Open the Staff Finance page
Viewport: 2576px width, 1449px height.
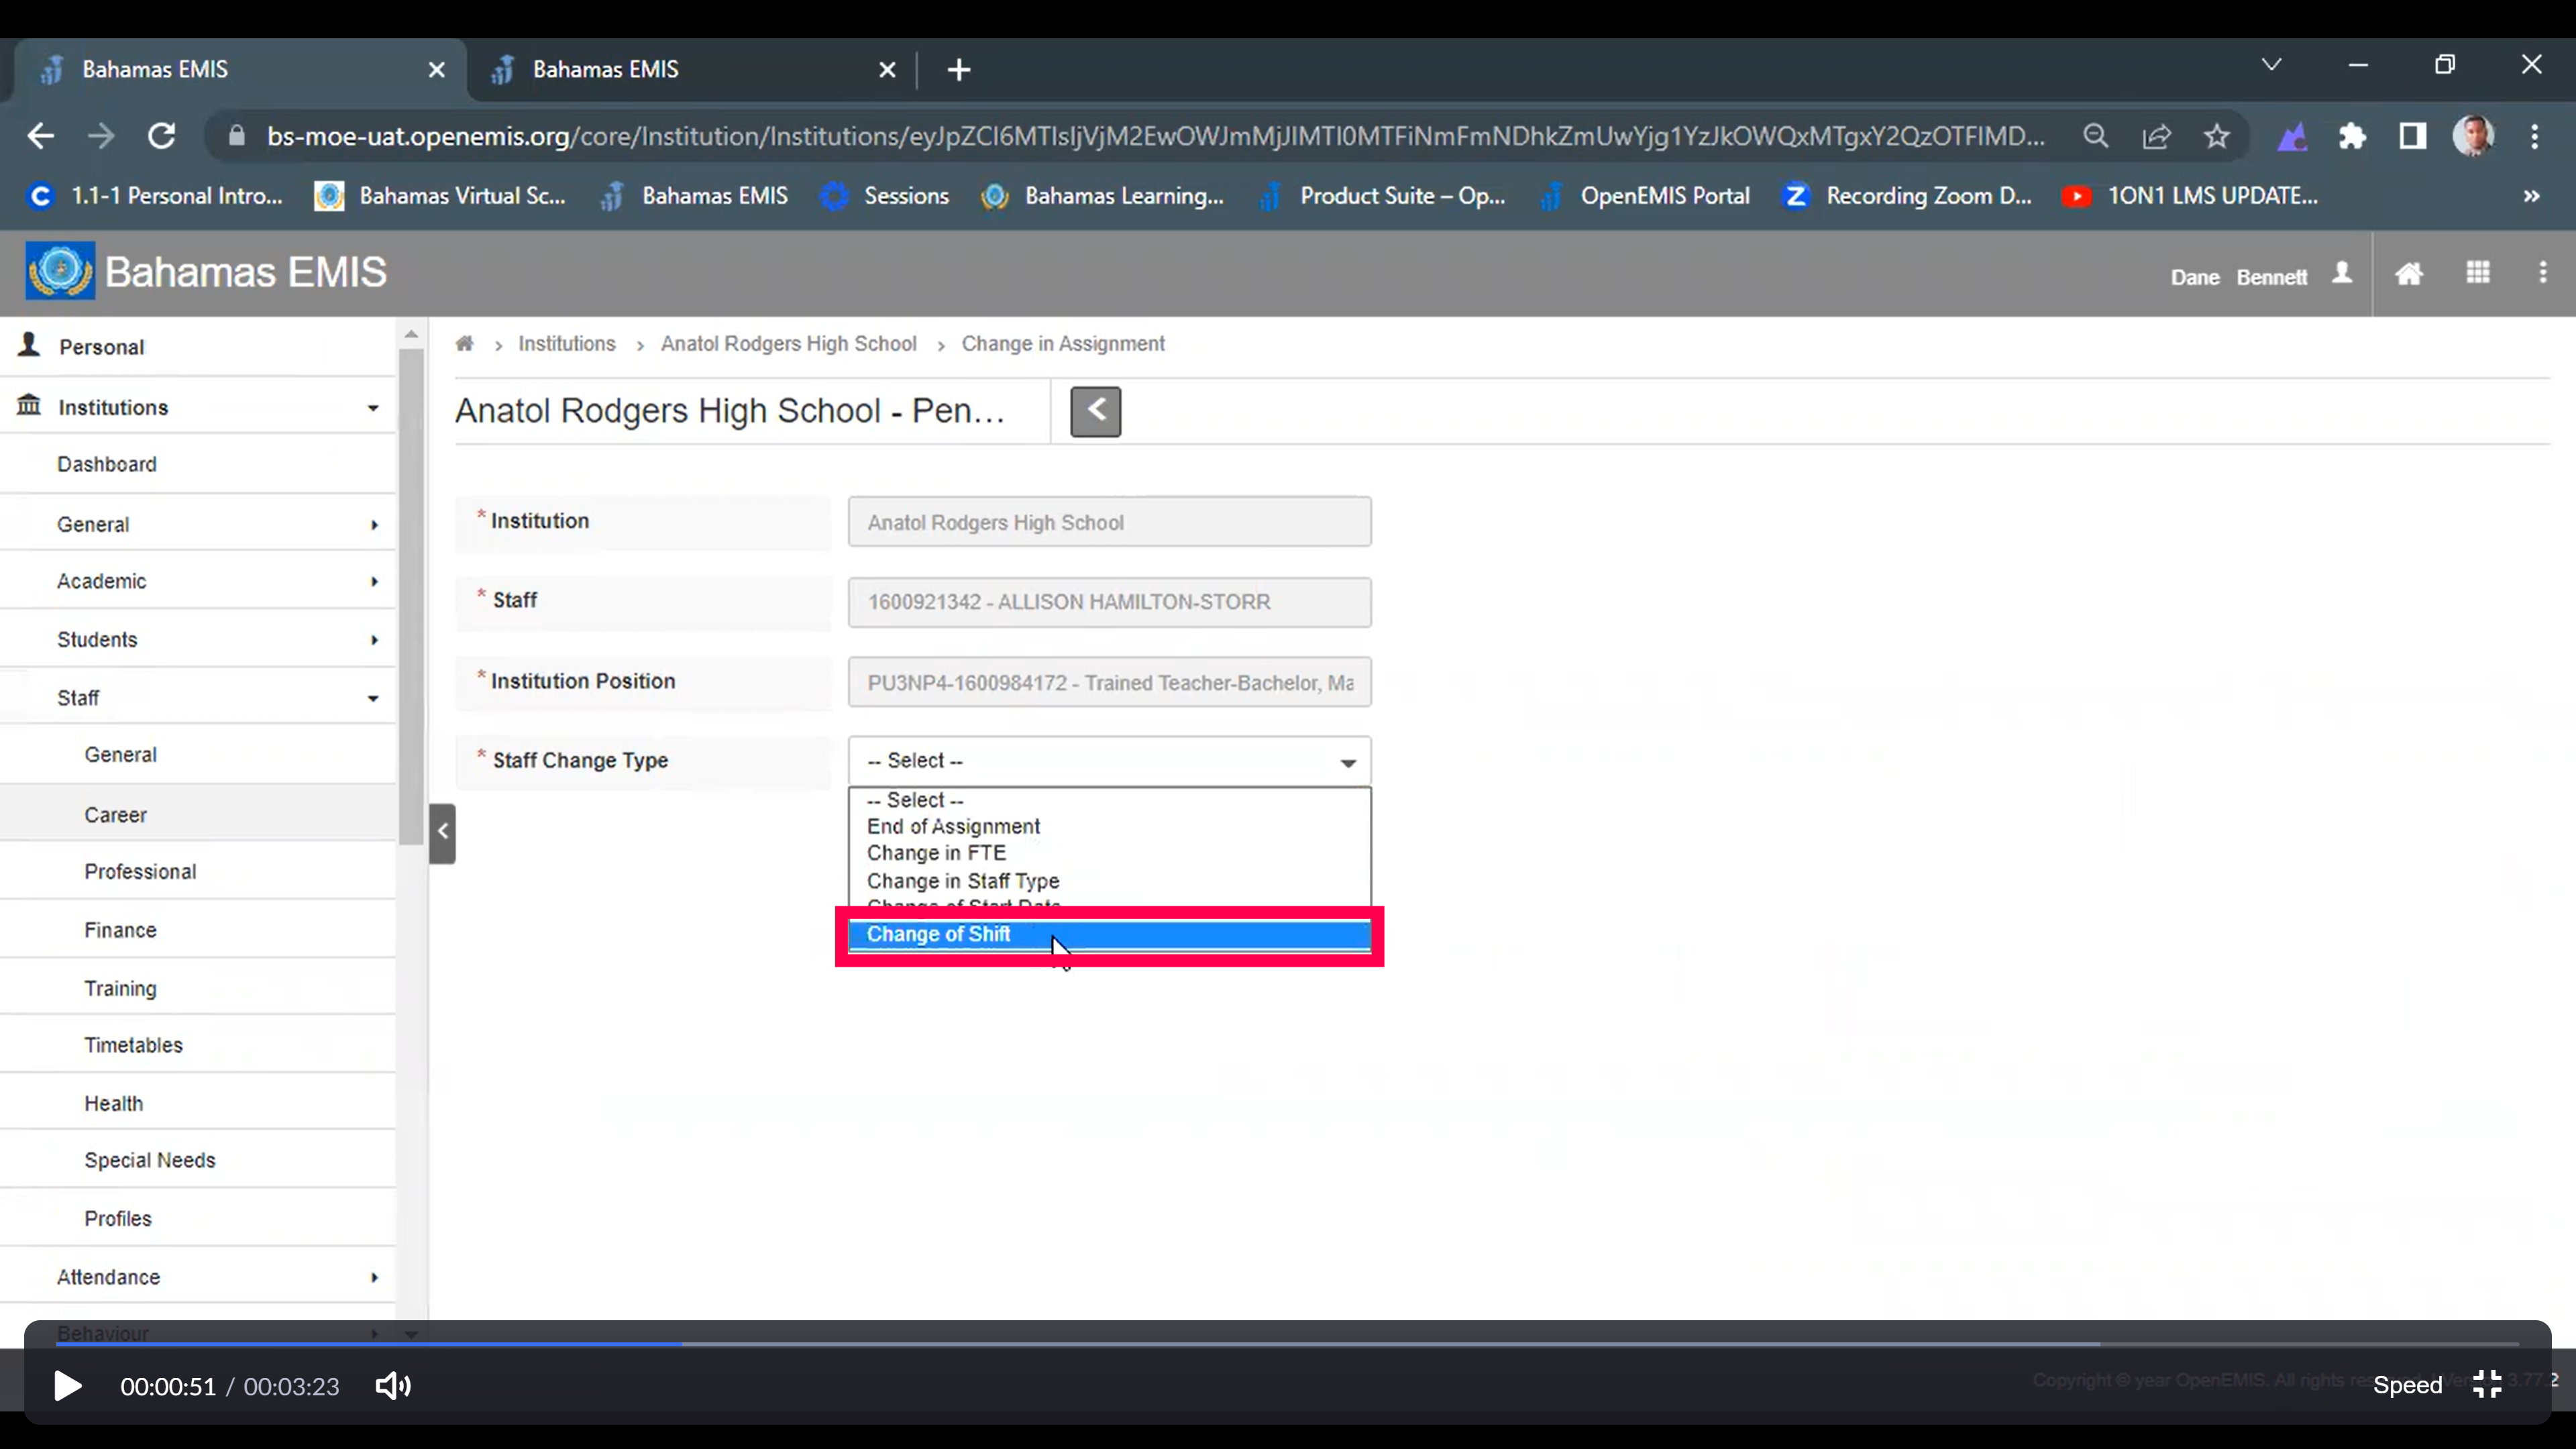click(198, 930)
